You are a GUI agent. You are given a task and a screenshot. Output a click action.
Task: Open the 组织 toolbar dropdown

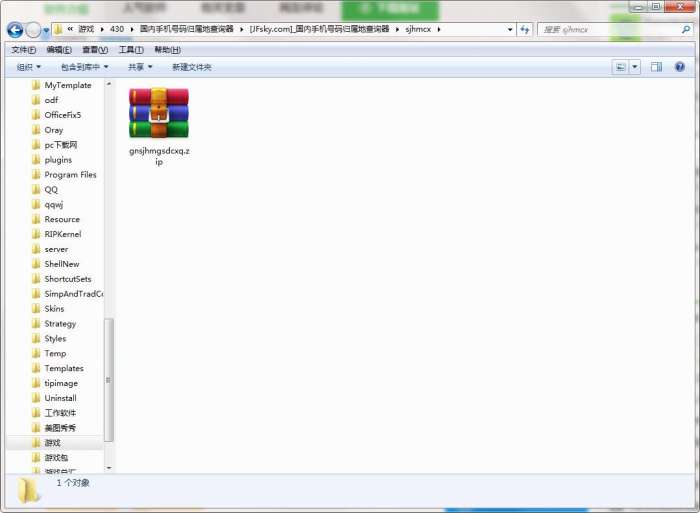pos(29,67)
